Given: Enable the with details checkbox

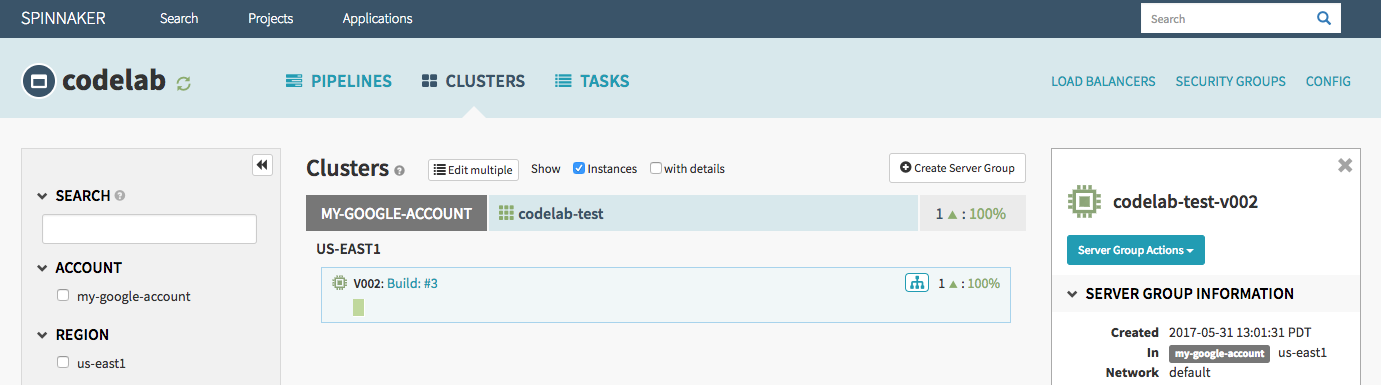Looking at the screenshot, I should [656, 168].
